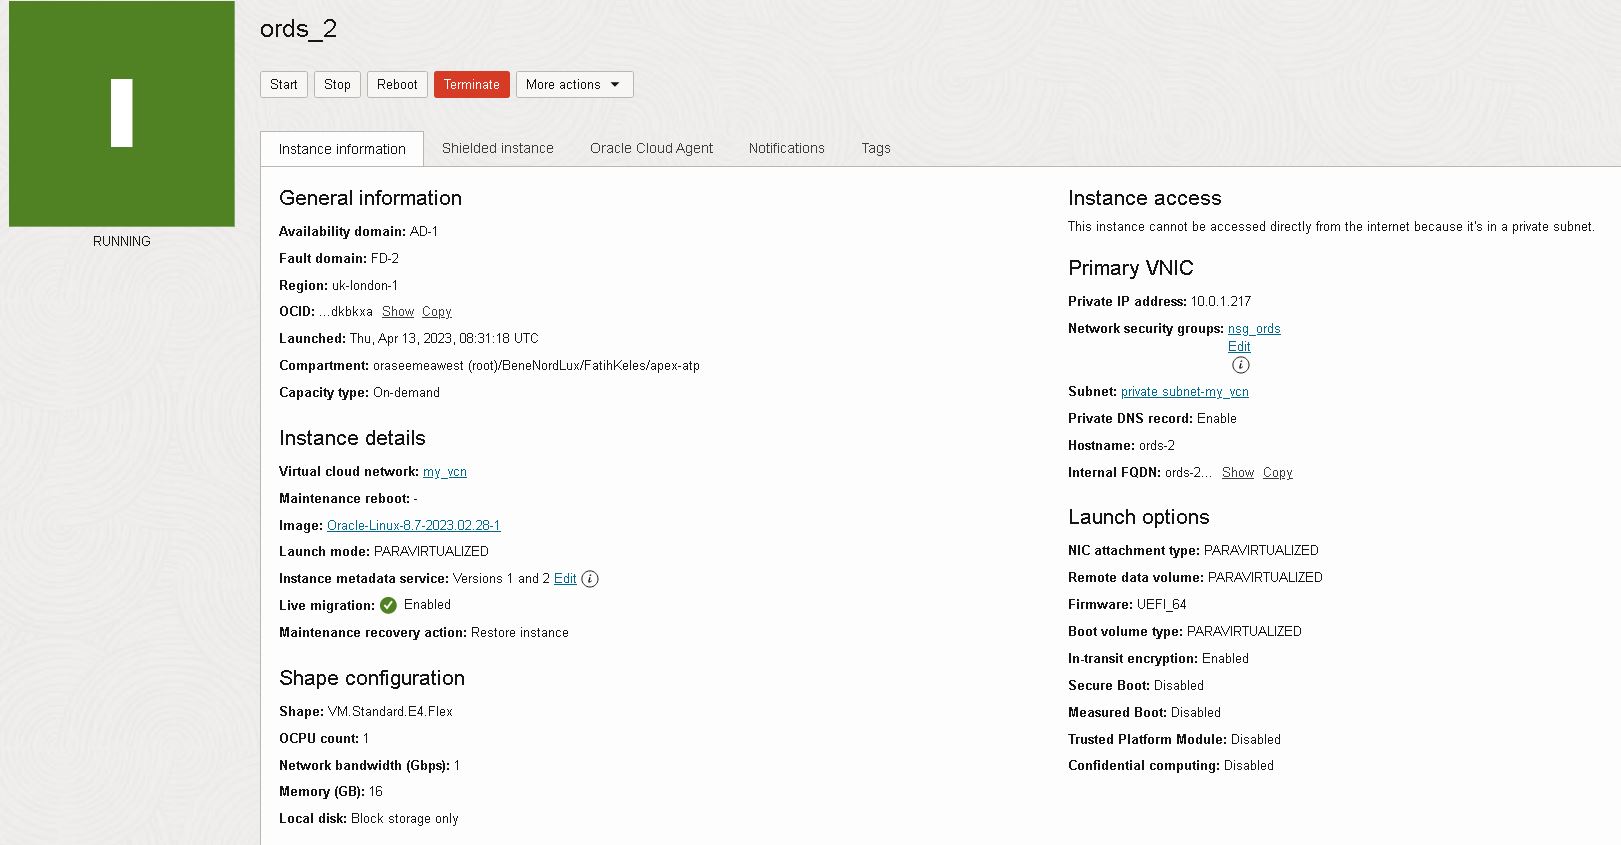Click the compartment path text
This screenshot has width=1621, height=845.
(x=536, y=366)
